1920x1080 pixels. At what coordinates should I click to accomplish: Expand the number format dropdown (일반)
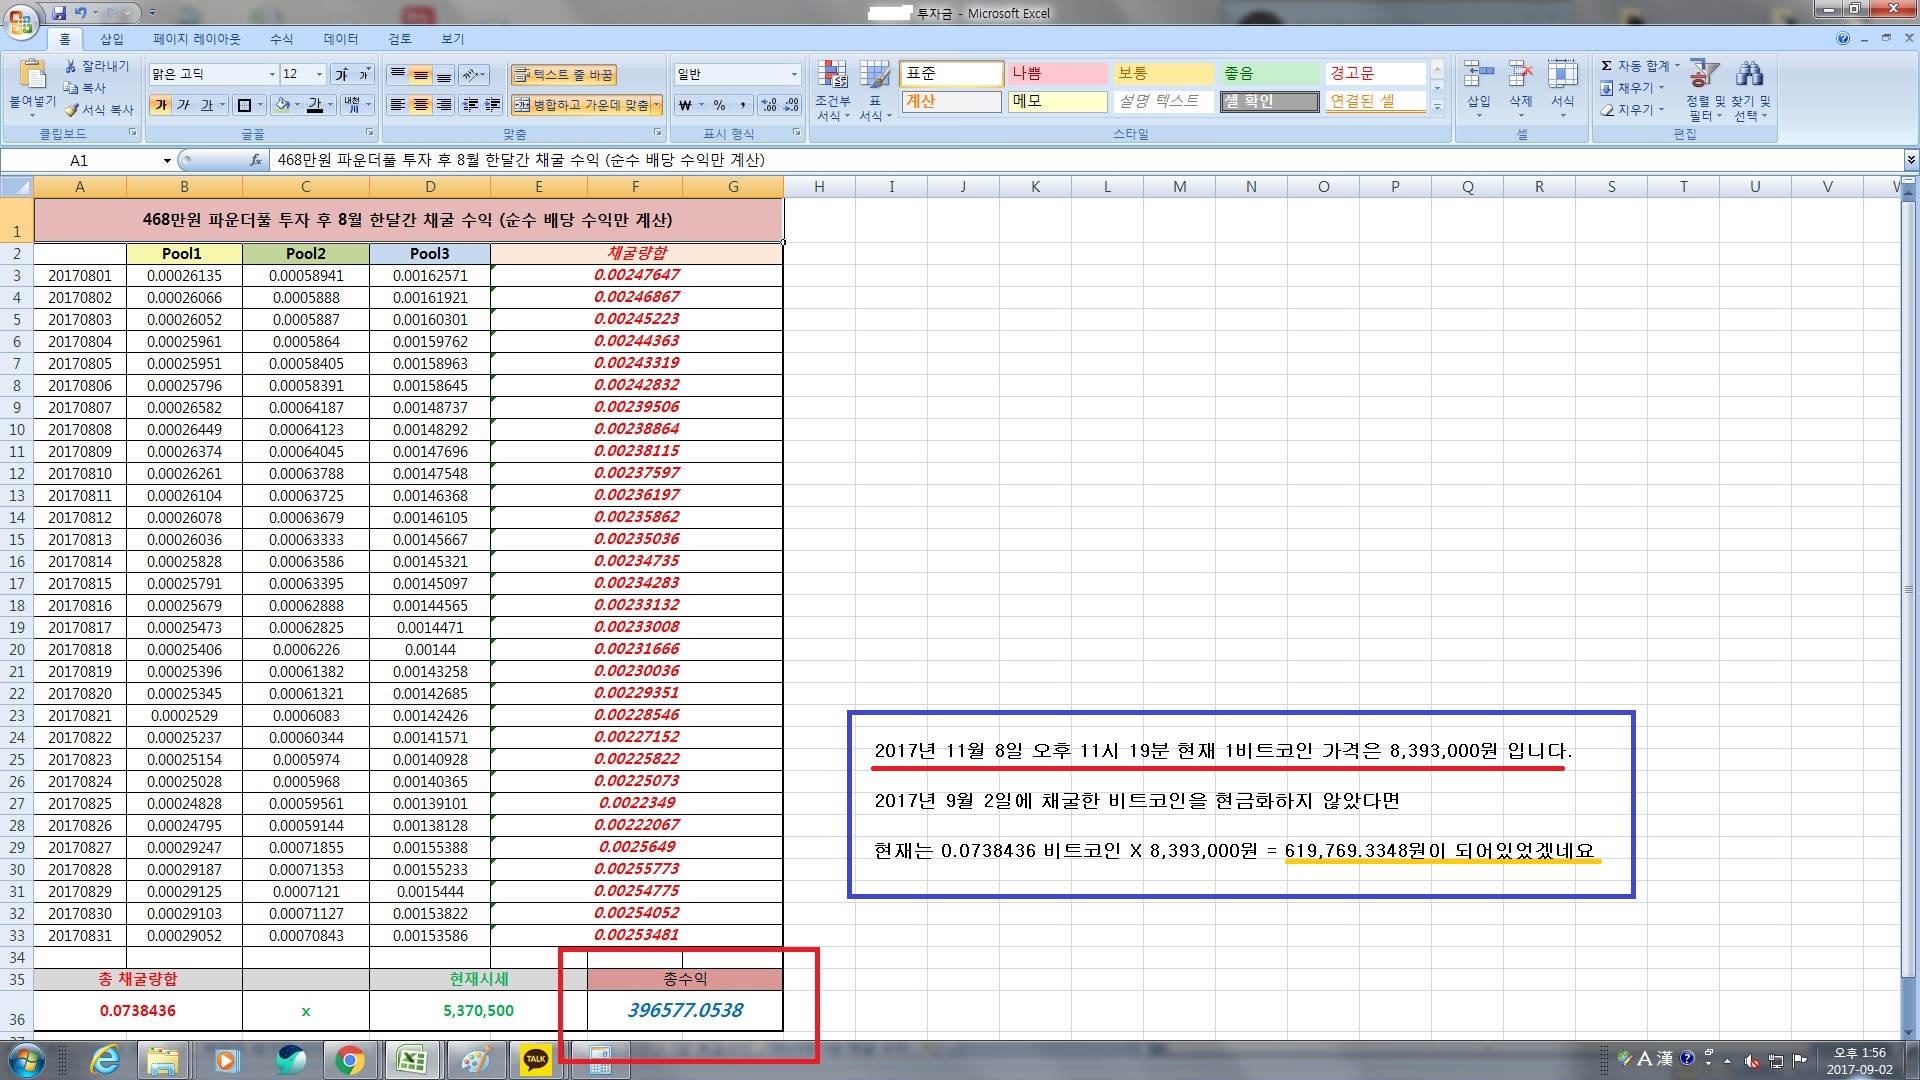[x=794, y=75]
